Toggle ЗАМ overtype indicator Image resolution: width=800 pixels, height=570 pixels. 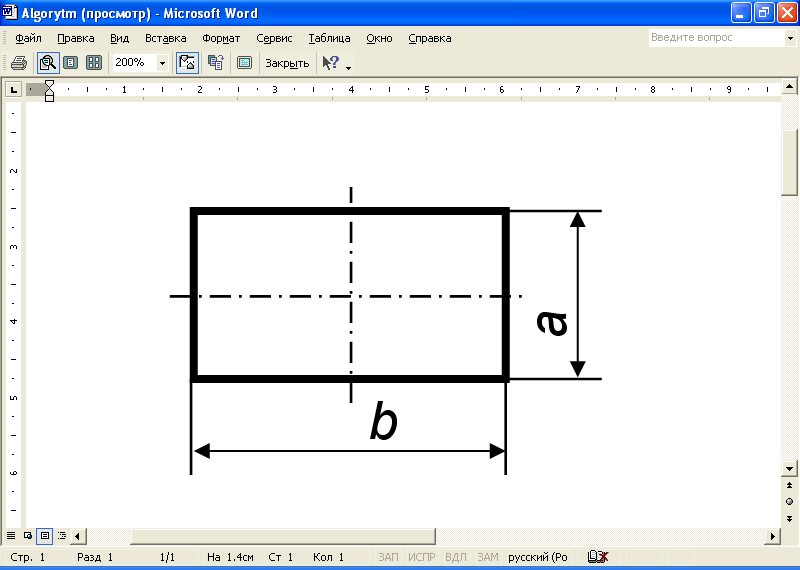pos(487,557)
